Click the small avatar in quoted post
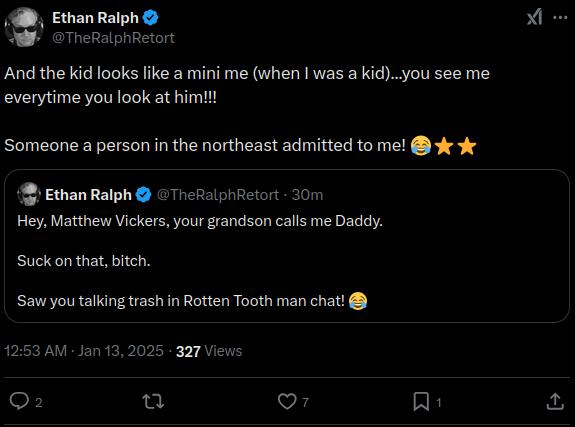This screenshot has width=575, height=427. [29, 194]
